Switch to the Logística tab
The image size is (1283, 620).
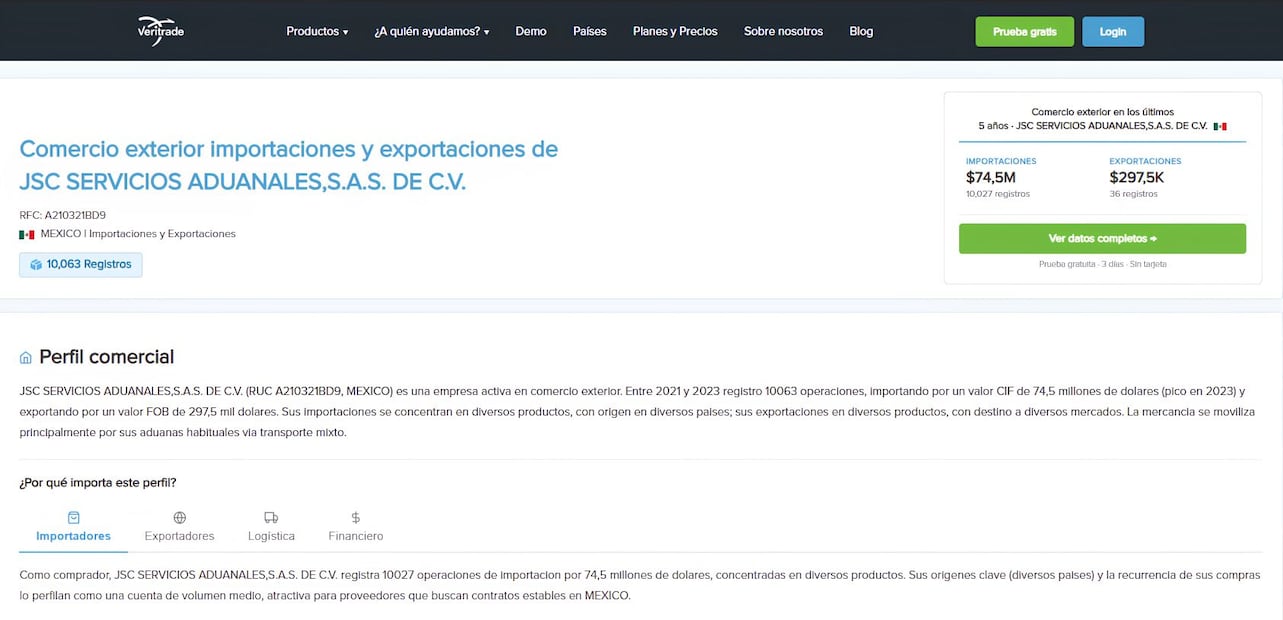point(271,528)
